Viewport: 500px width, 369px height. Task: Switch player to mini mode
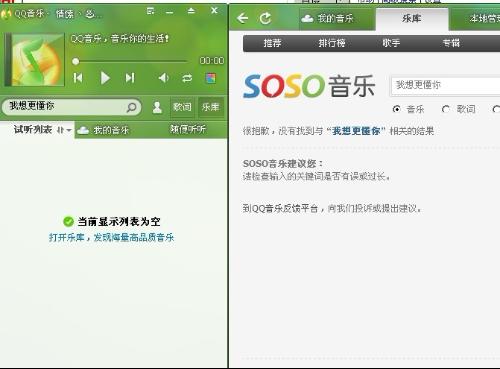(191, 11)
